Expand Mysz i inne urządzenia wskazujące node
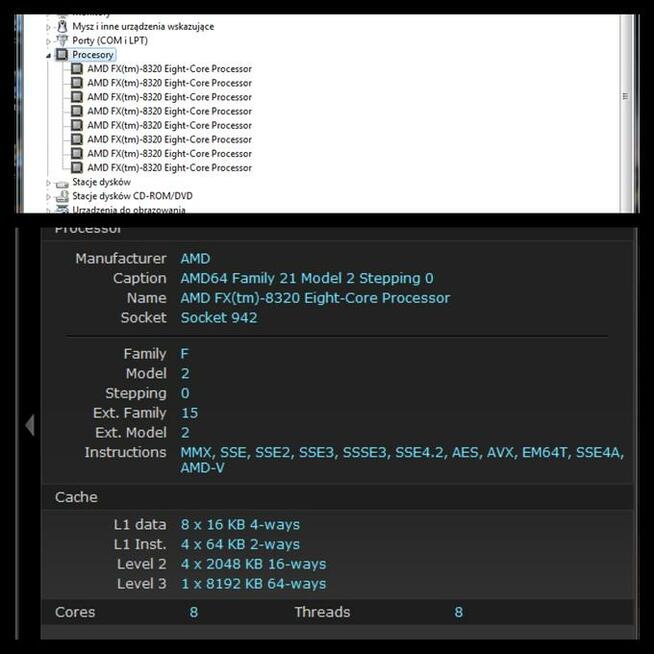 pyautogui.click(x=48, y=27)
